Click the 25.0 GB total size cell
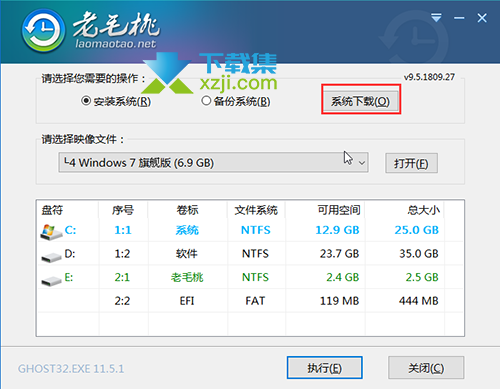The width and height of the screenshot is (500, 389). [417, 230]
